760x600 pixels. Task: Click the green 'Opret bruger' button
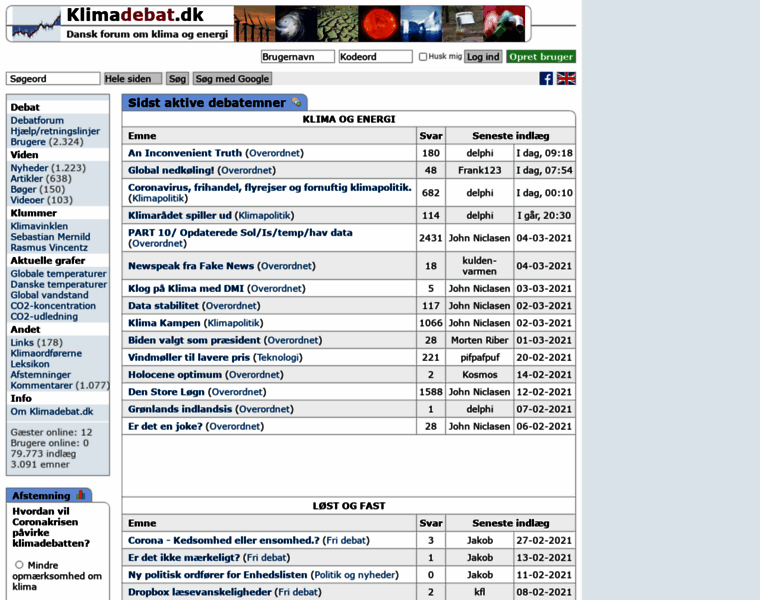point(541,57)
